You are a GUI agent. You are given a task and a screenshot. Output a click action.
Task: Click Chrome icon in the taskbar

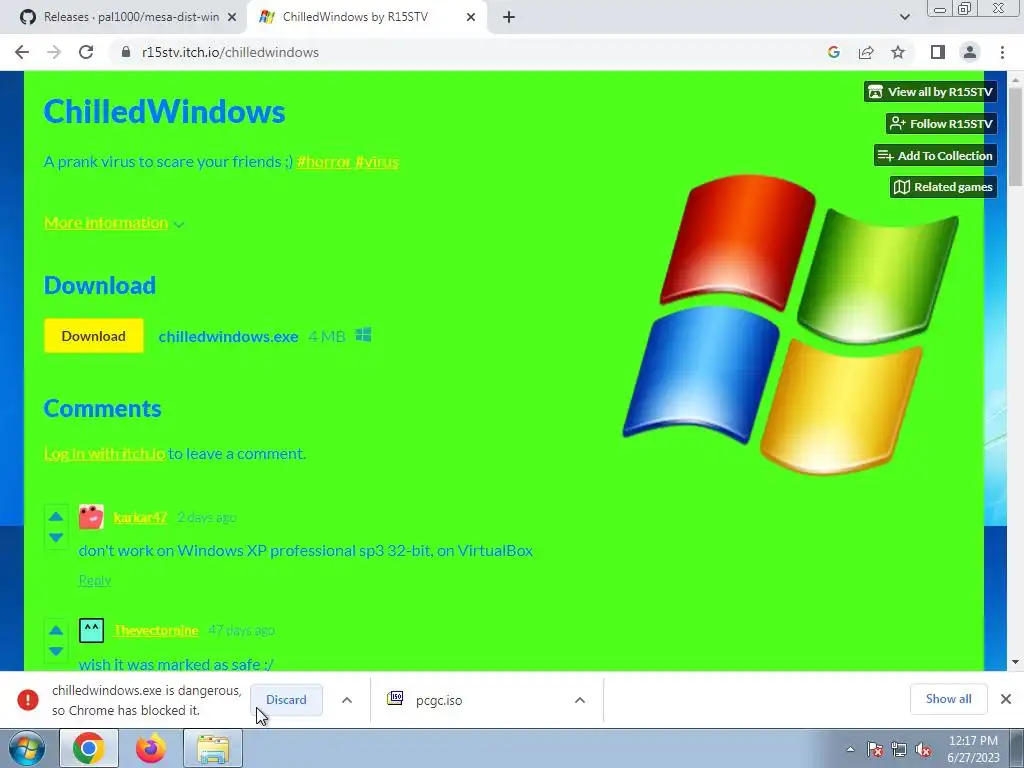[x=89, y=748]
